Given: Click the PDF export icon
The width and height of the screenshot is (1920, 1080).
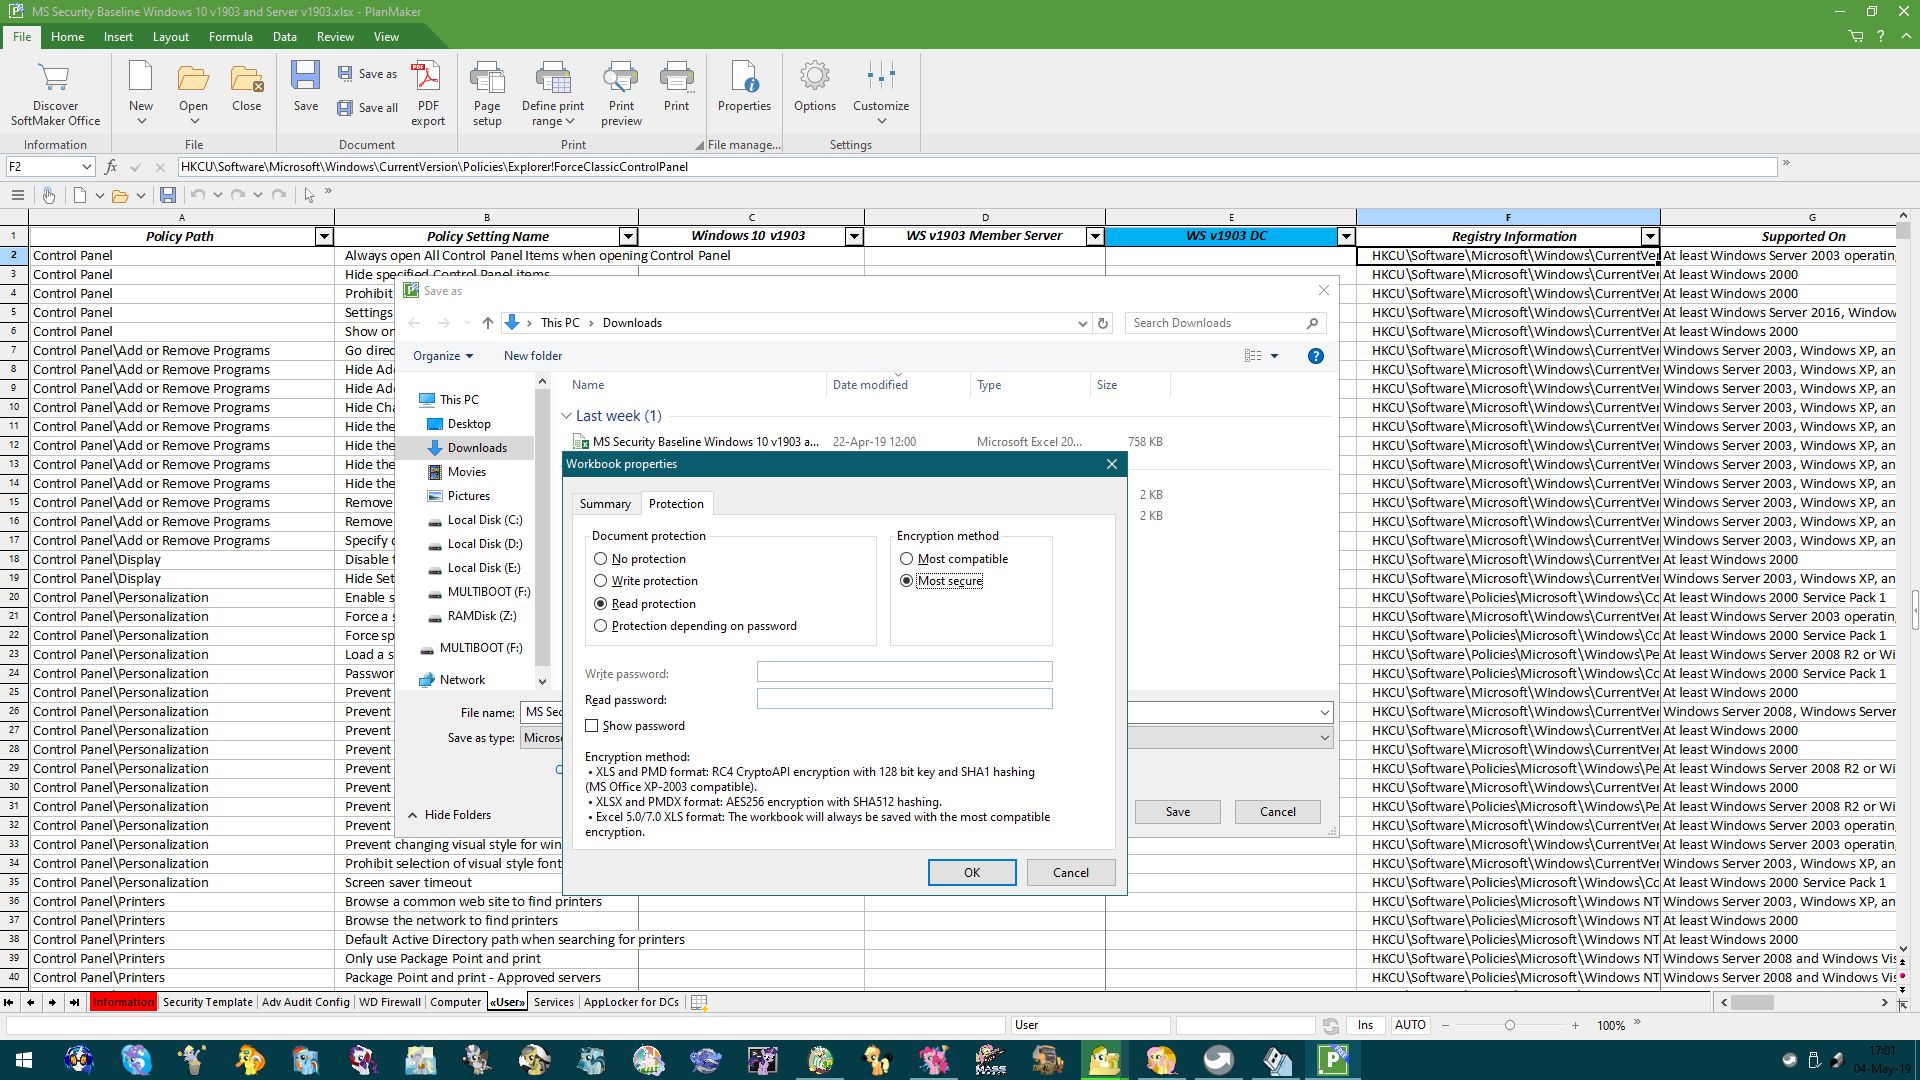Looking at the screenshot, I should (x=427, y=92).
